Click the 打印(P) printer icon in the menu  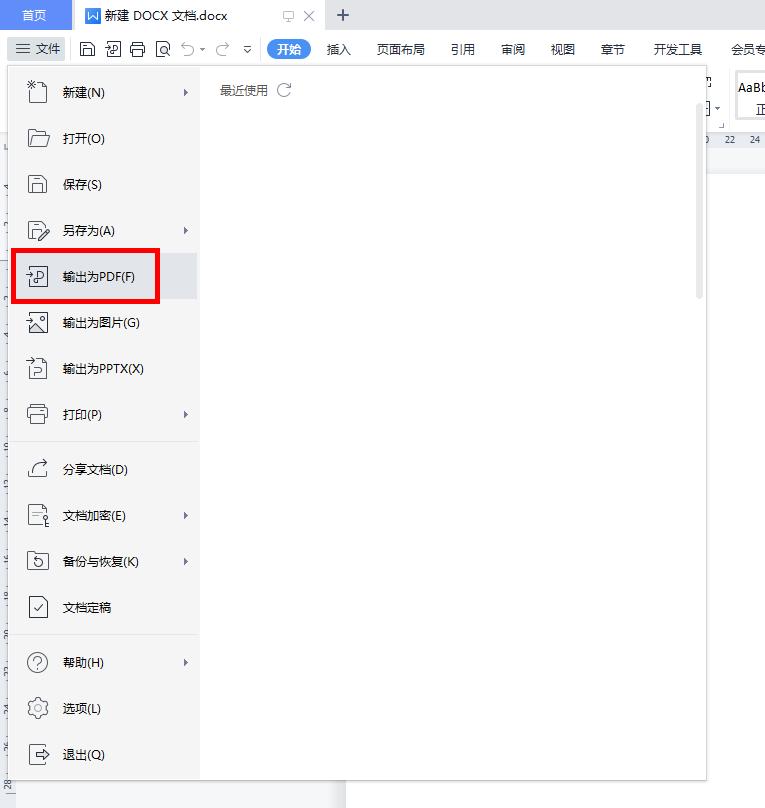click(x=37, y=414)
